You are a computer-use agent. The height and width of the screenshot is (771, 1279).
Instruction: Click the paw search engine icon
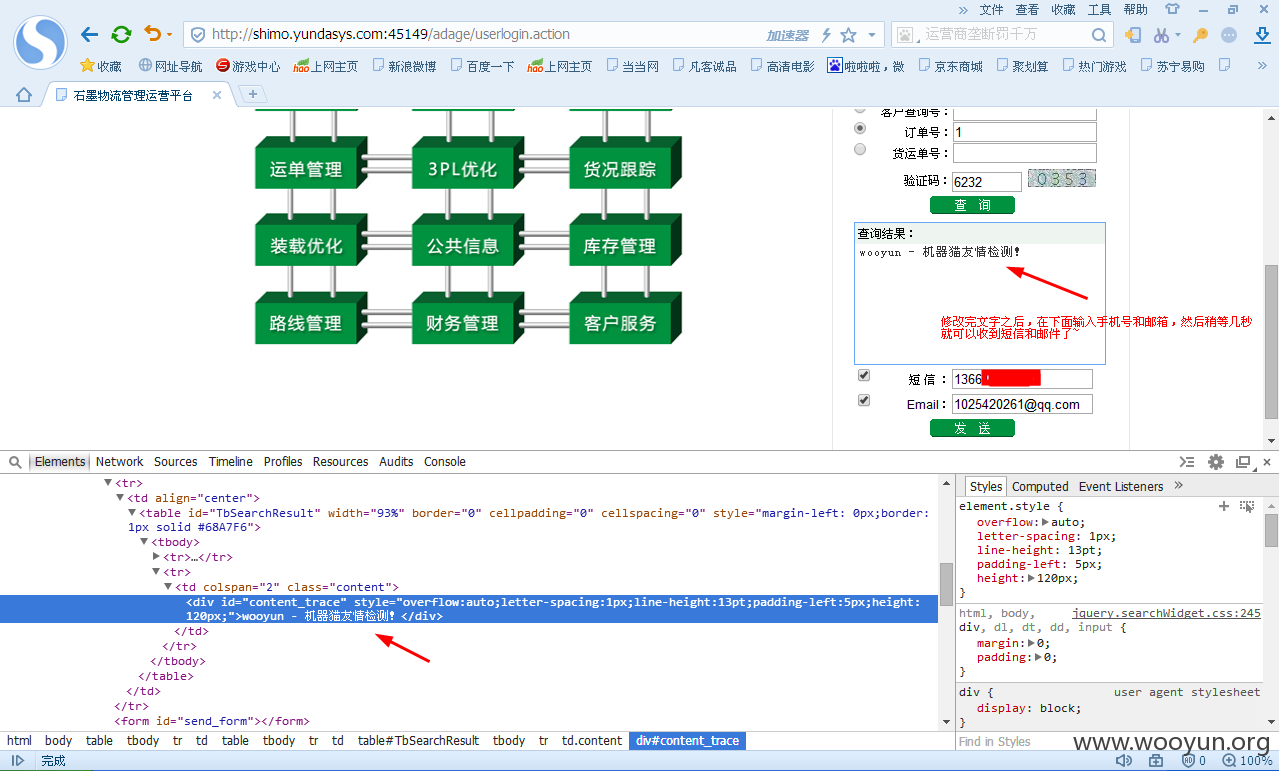tap(905, 35)
